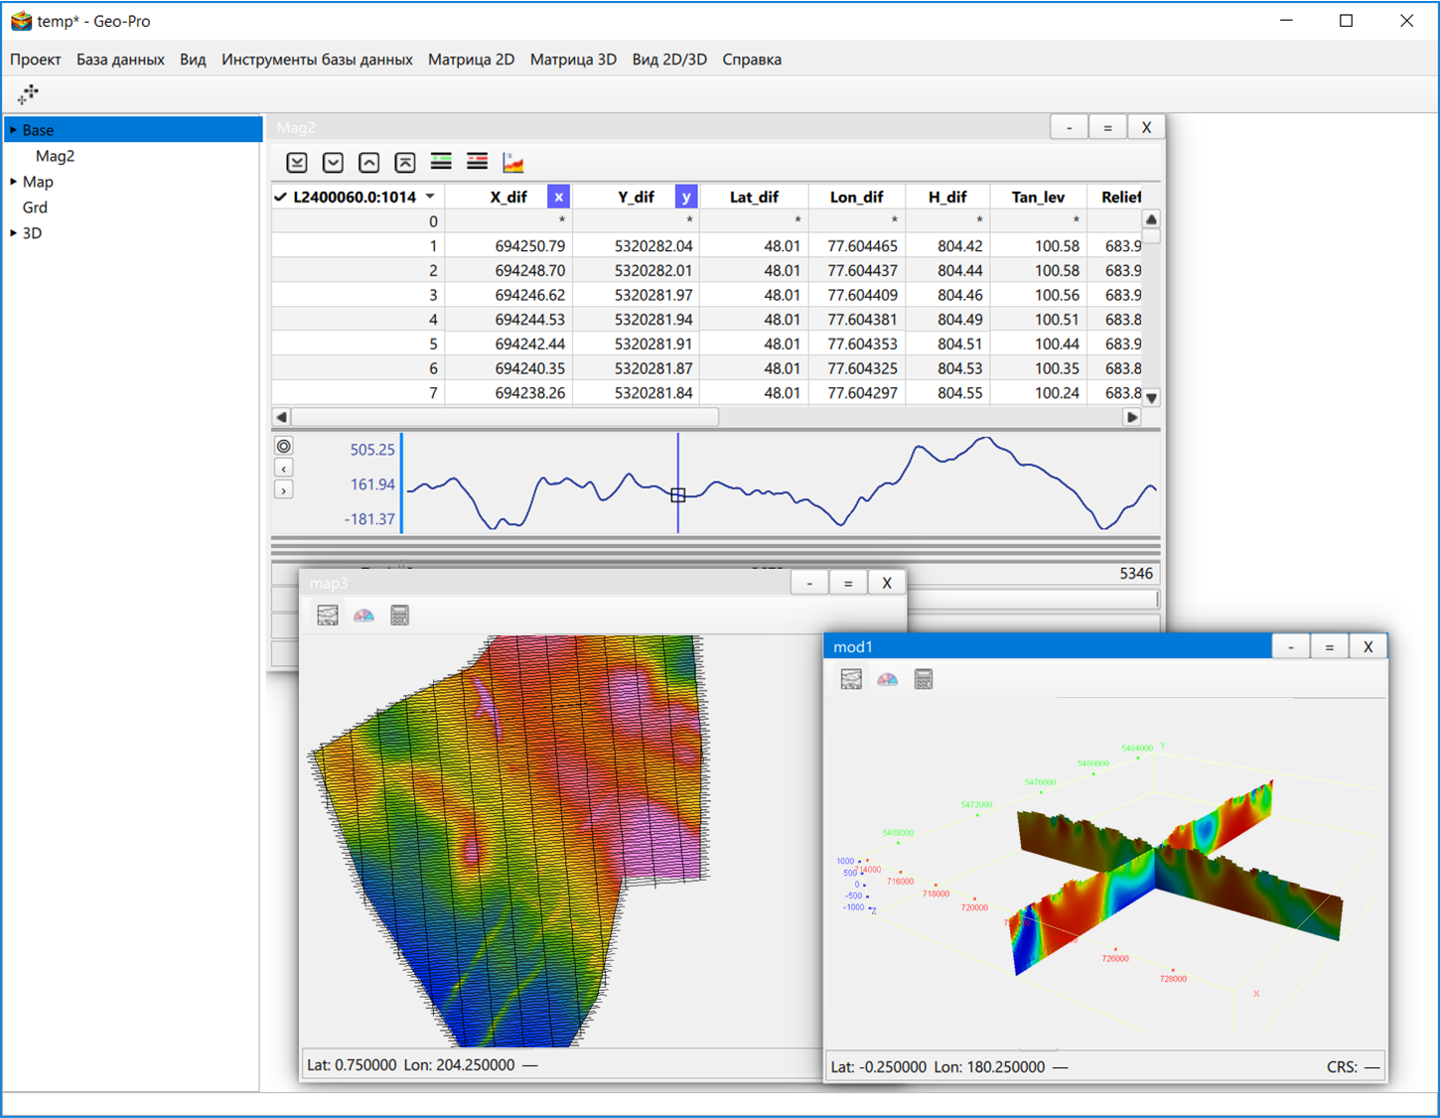
Task: Open the profile chart icon in Mag2 toolbar
Action: pos(513,163)
